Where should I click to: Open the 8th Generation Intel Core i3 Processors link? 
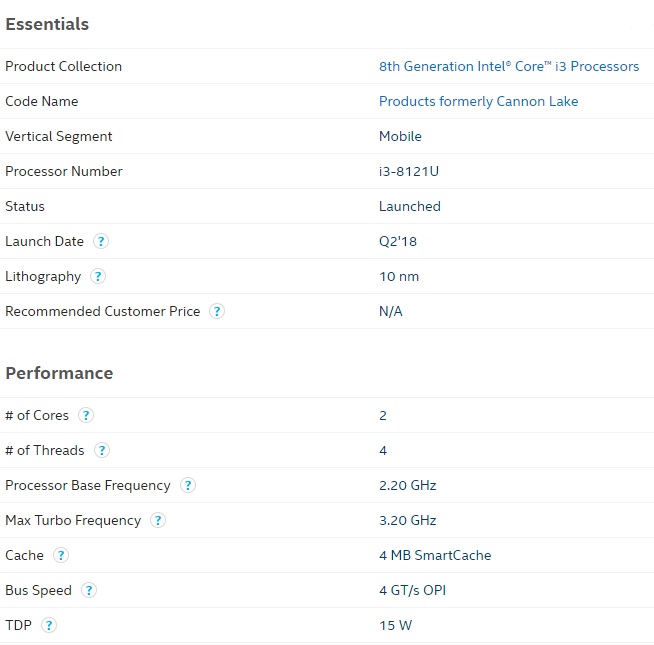508,67
